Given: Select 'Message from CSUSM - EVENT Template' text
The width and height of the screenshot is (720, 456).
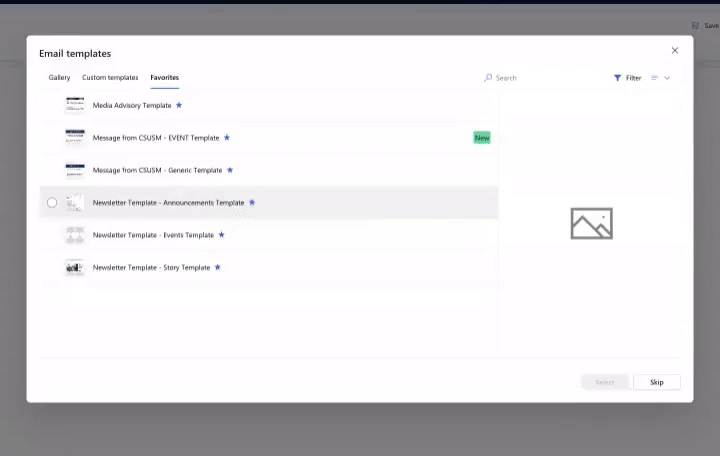Looking at the screenshot, I should click(156, 138).
